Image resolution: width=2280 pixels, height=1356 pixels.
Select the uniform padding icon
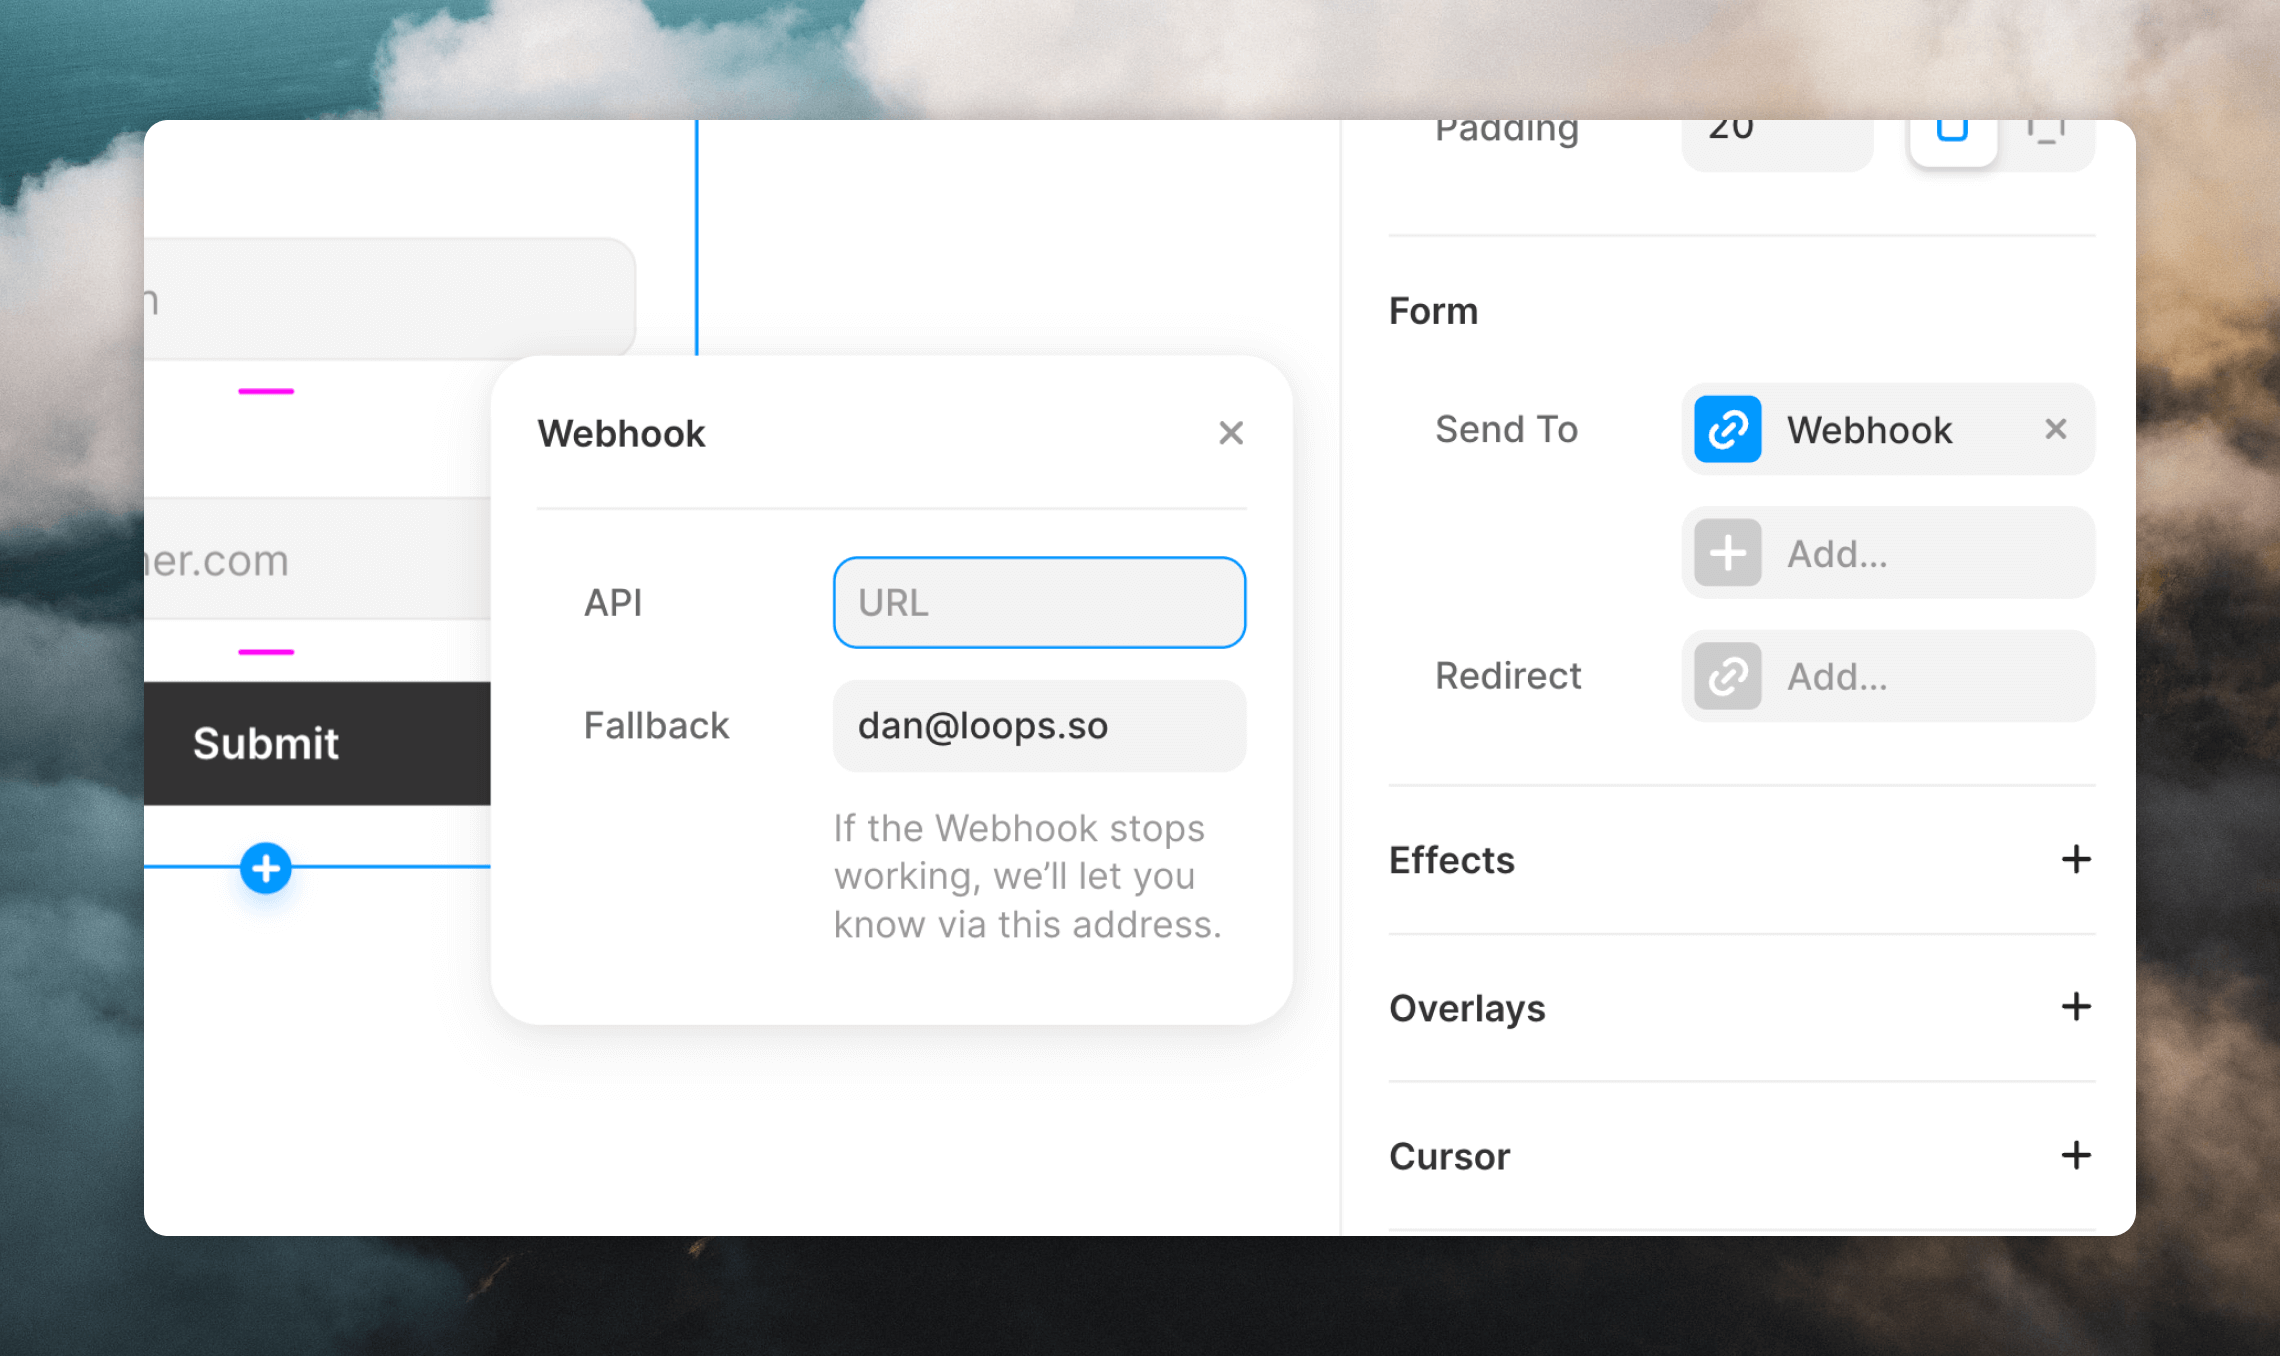tap(1952, 135)
